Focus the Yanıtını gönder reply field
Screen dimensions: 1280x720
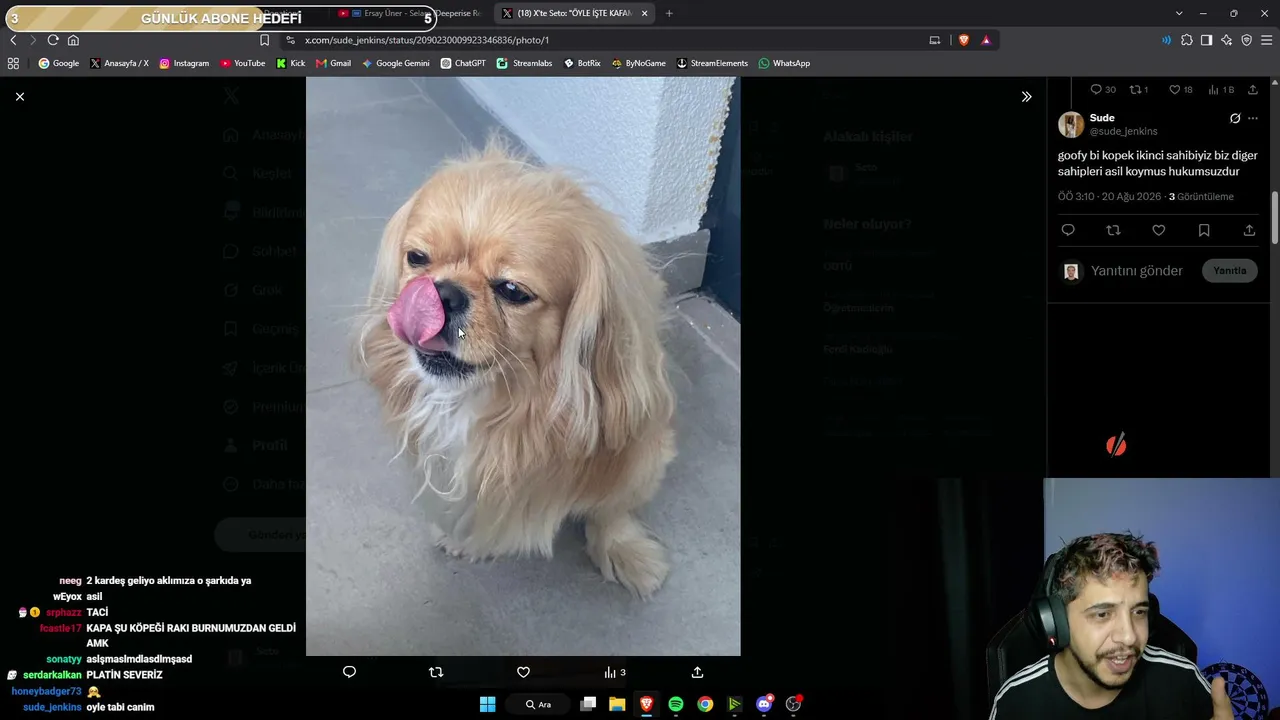[x=1137, y=271]
